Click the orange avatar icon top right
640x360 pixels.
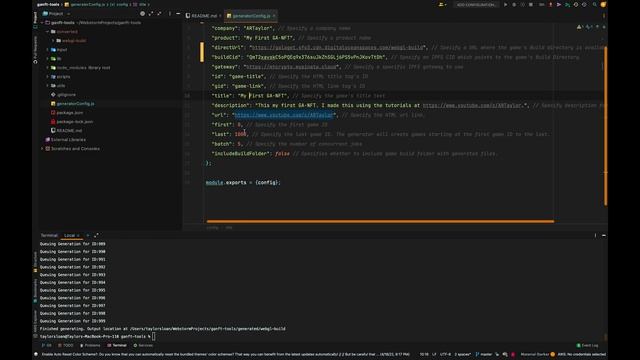603,5
